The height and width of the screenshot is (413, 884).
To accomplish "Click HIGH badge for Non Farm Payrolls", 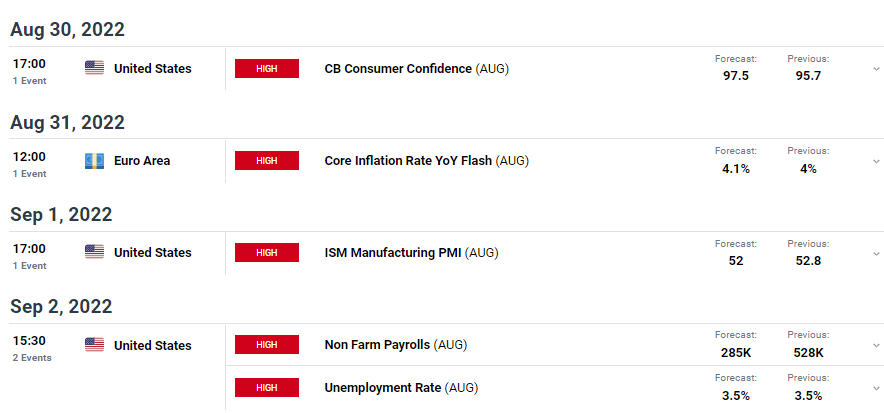I will pos(267,345).
